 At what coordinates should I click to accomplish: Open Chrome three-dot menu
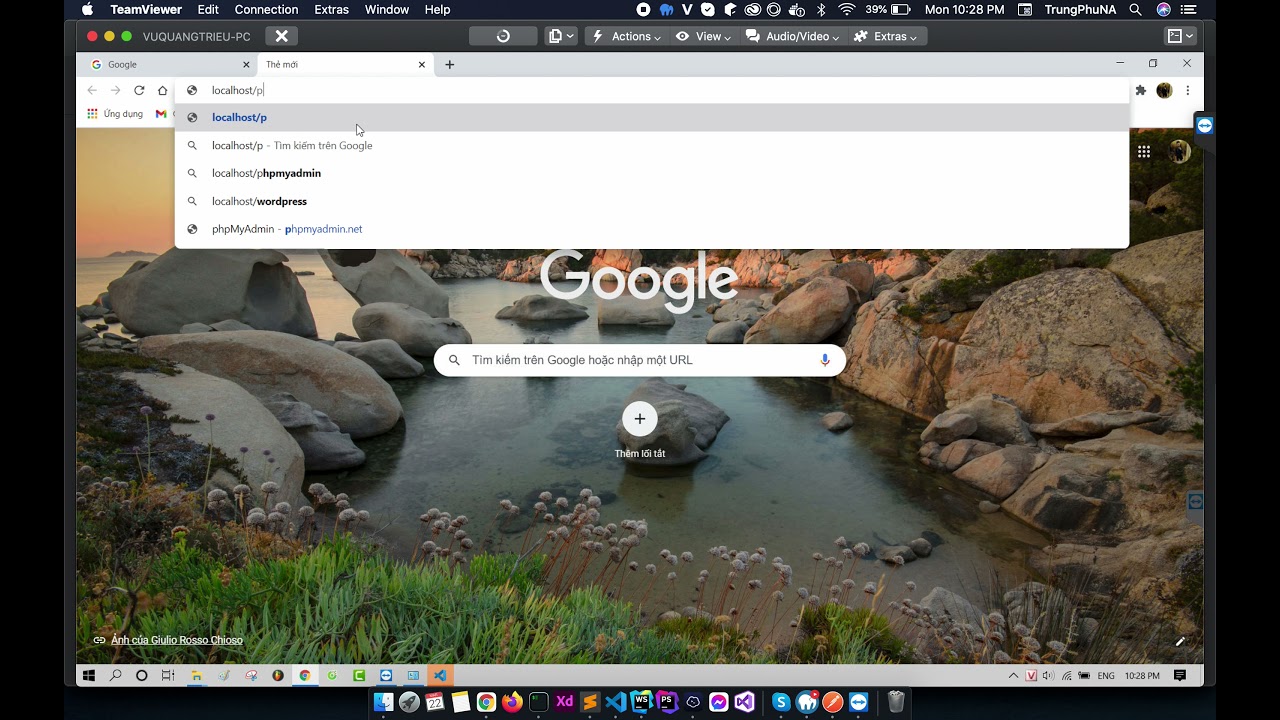1188,90
